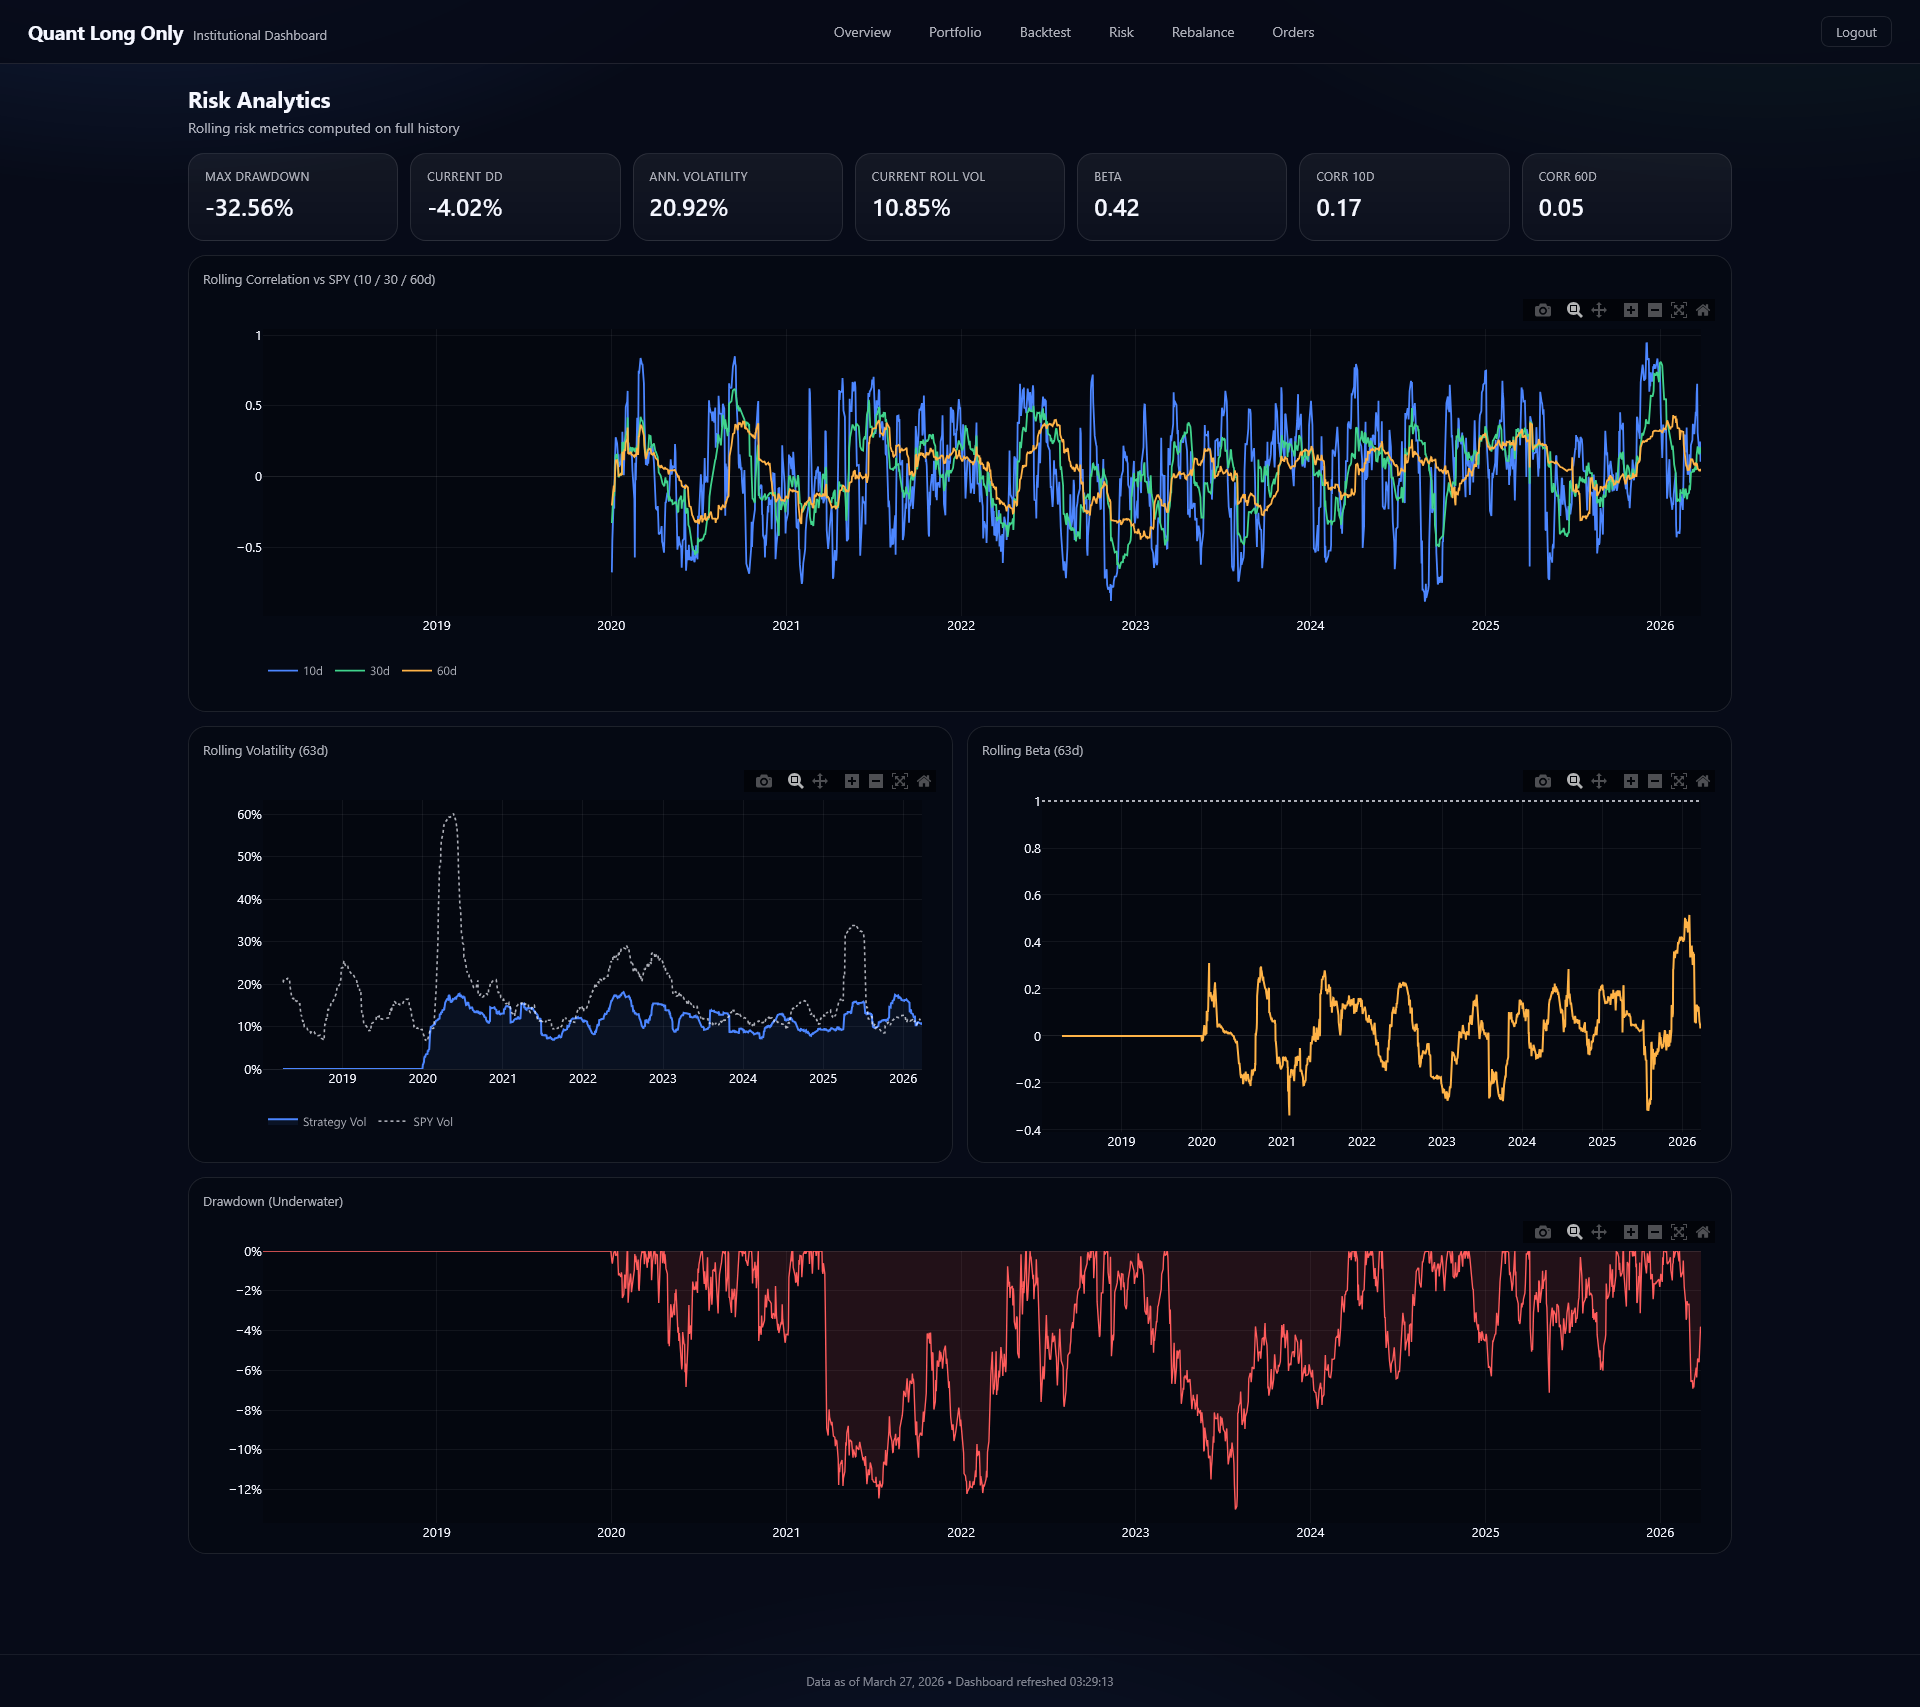Autoscale the Rolling Beta chart axes
The image size is (1920, 1707).
point(1679,781)
